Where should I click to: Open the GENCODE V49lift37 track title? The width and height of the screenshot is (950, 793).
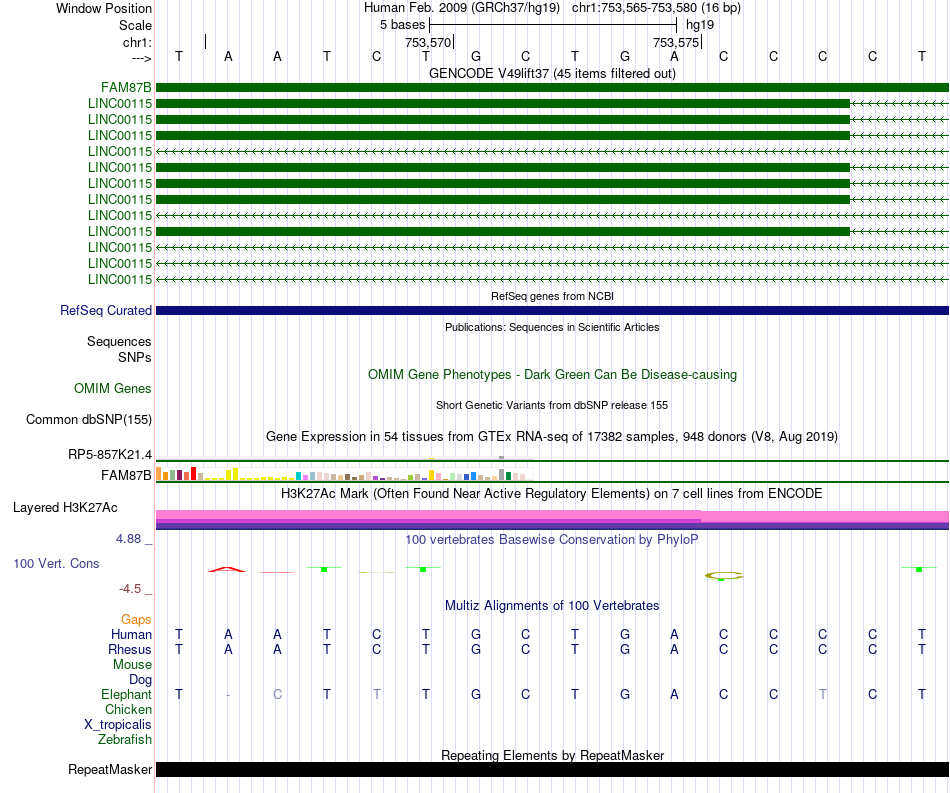point(552,73)
